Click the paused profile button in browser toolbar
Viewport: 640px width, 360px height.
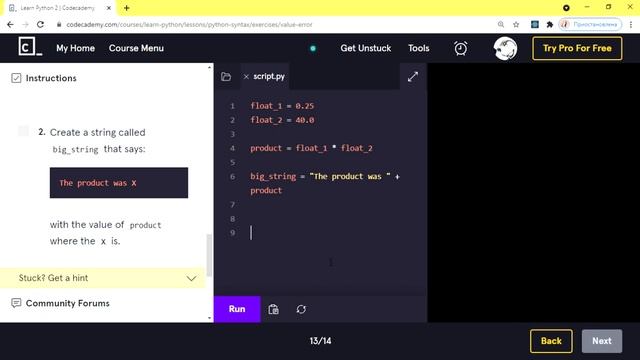590,24
